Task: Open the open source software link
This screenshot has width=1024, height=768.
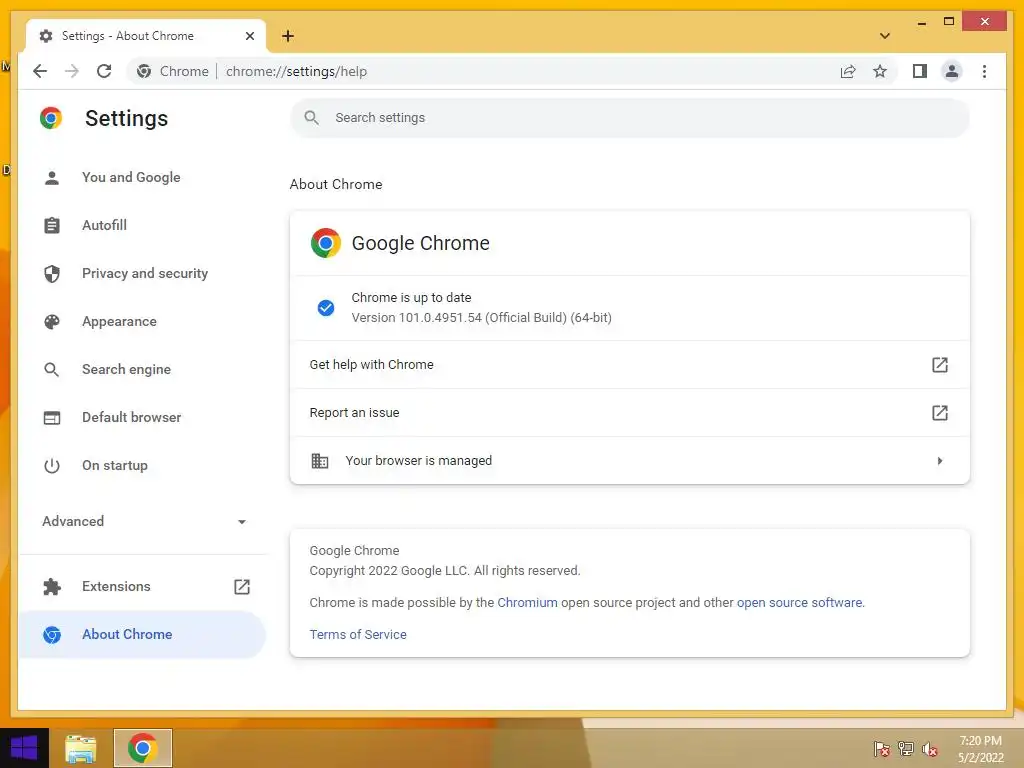Action: coord(799,602)
